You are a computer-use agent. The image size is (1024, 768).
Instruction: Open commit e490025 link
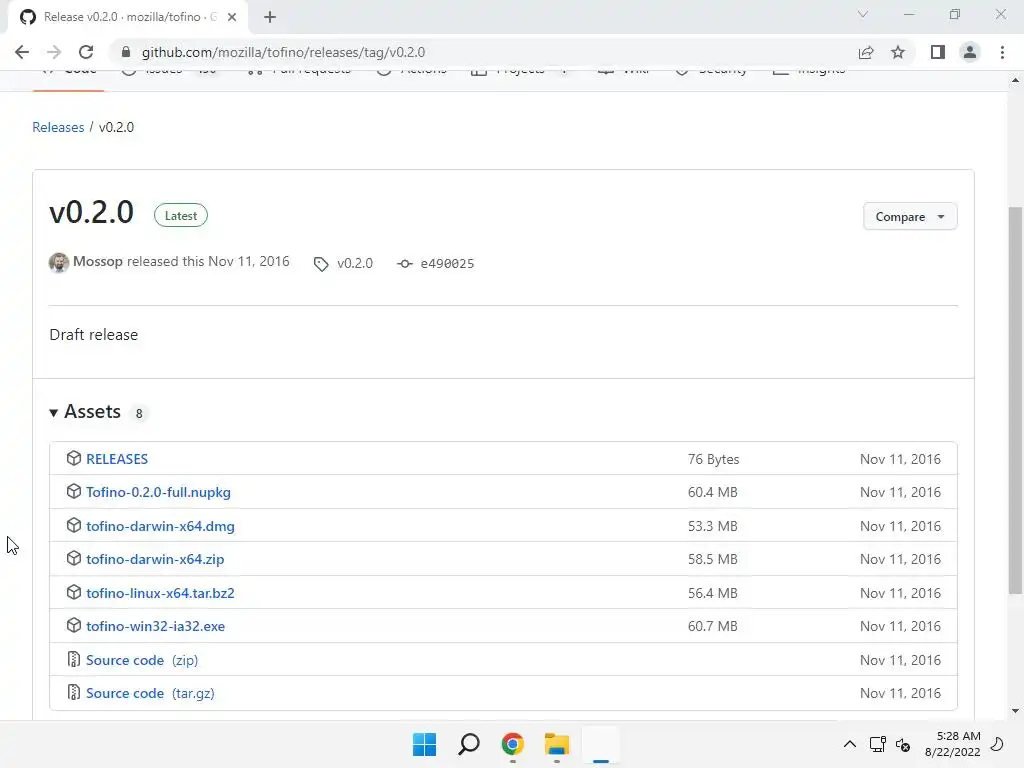pyautogui.click(x=447, y=264)
